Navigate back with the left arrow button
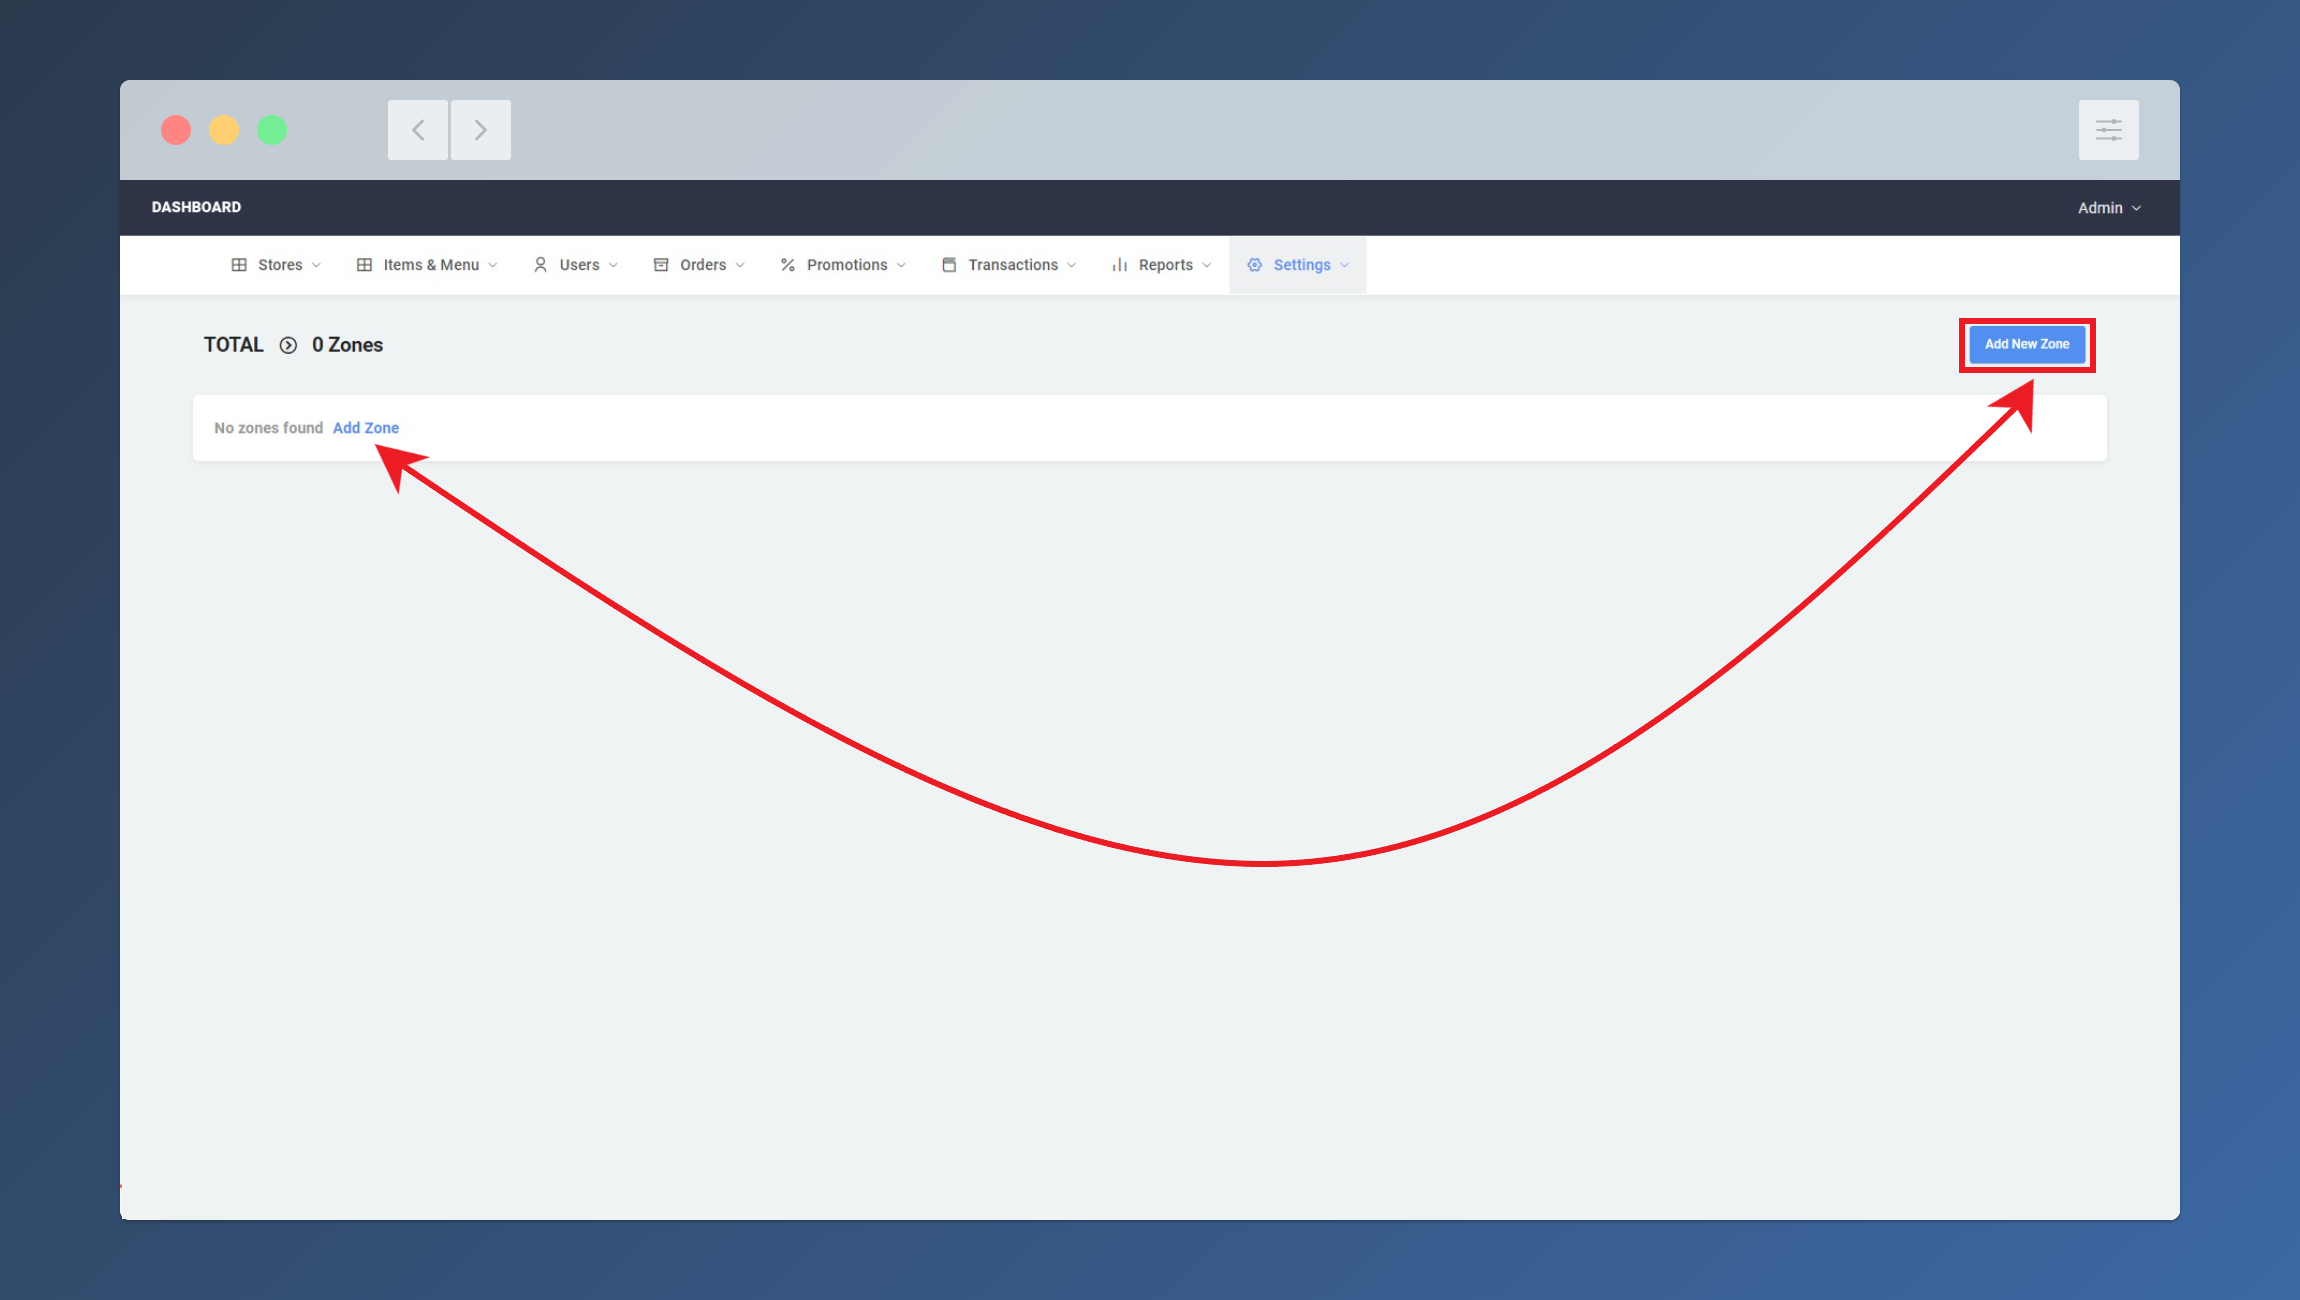The image size is (2300, 1300). pos(418,130)
